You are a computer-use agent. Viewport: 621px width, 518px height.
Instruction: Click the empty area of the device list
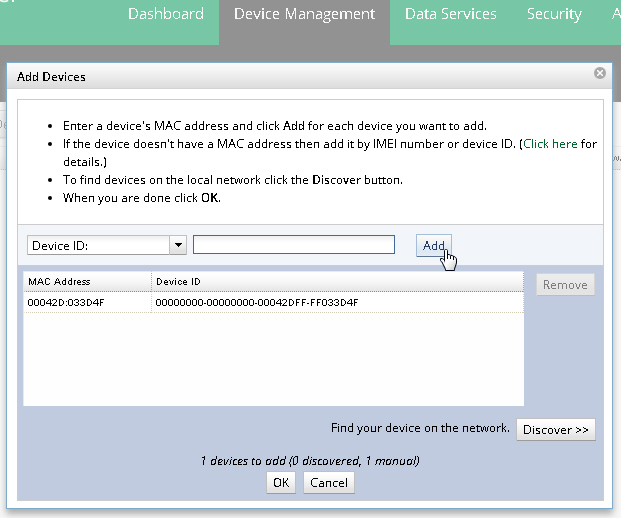click(x=272, y=360)
